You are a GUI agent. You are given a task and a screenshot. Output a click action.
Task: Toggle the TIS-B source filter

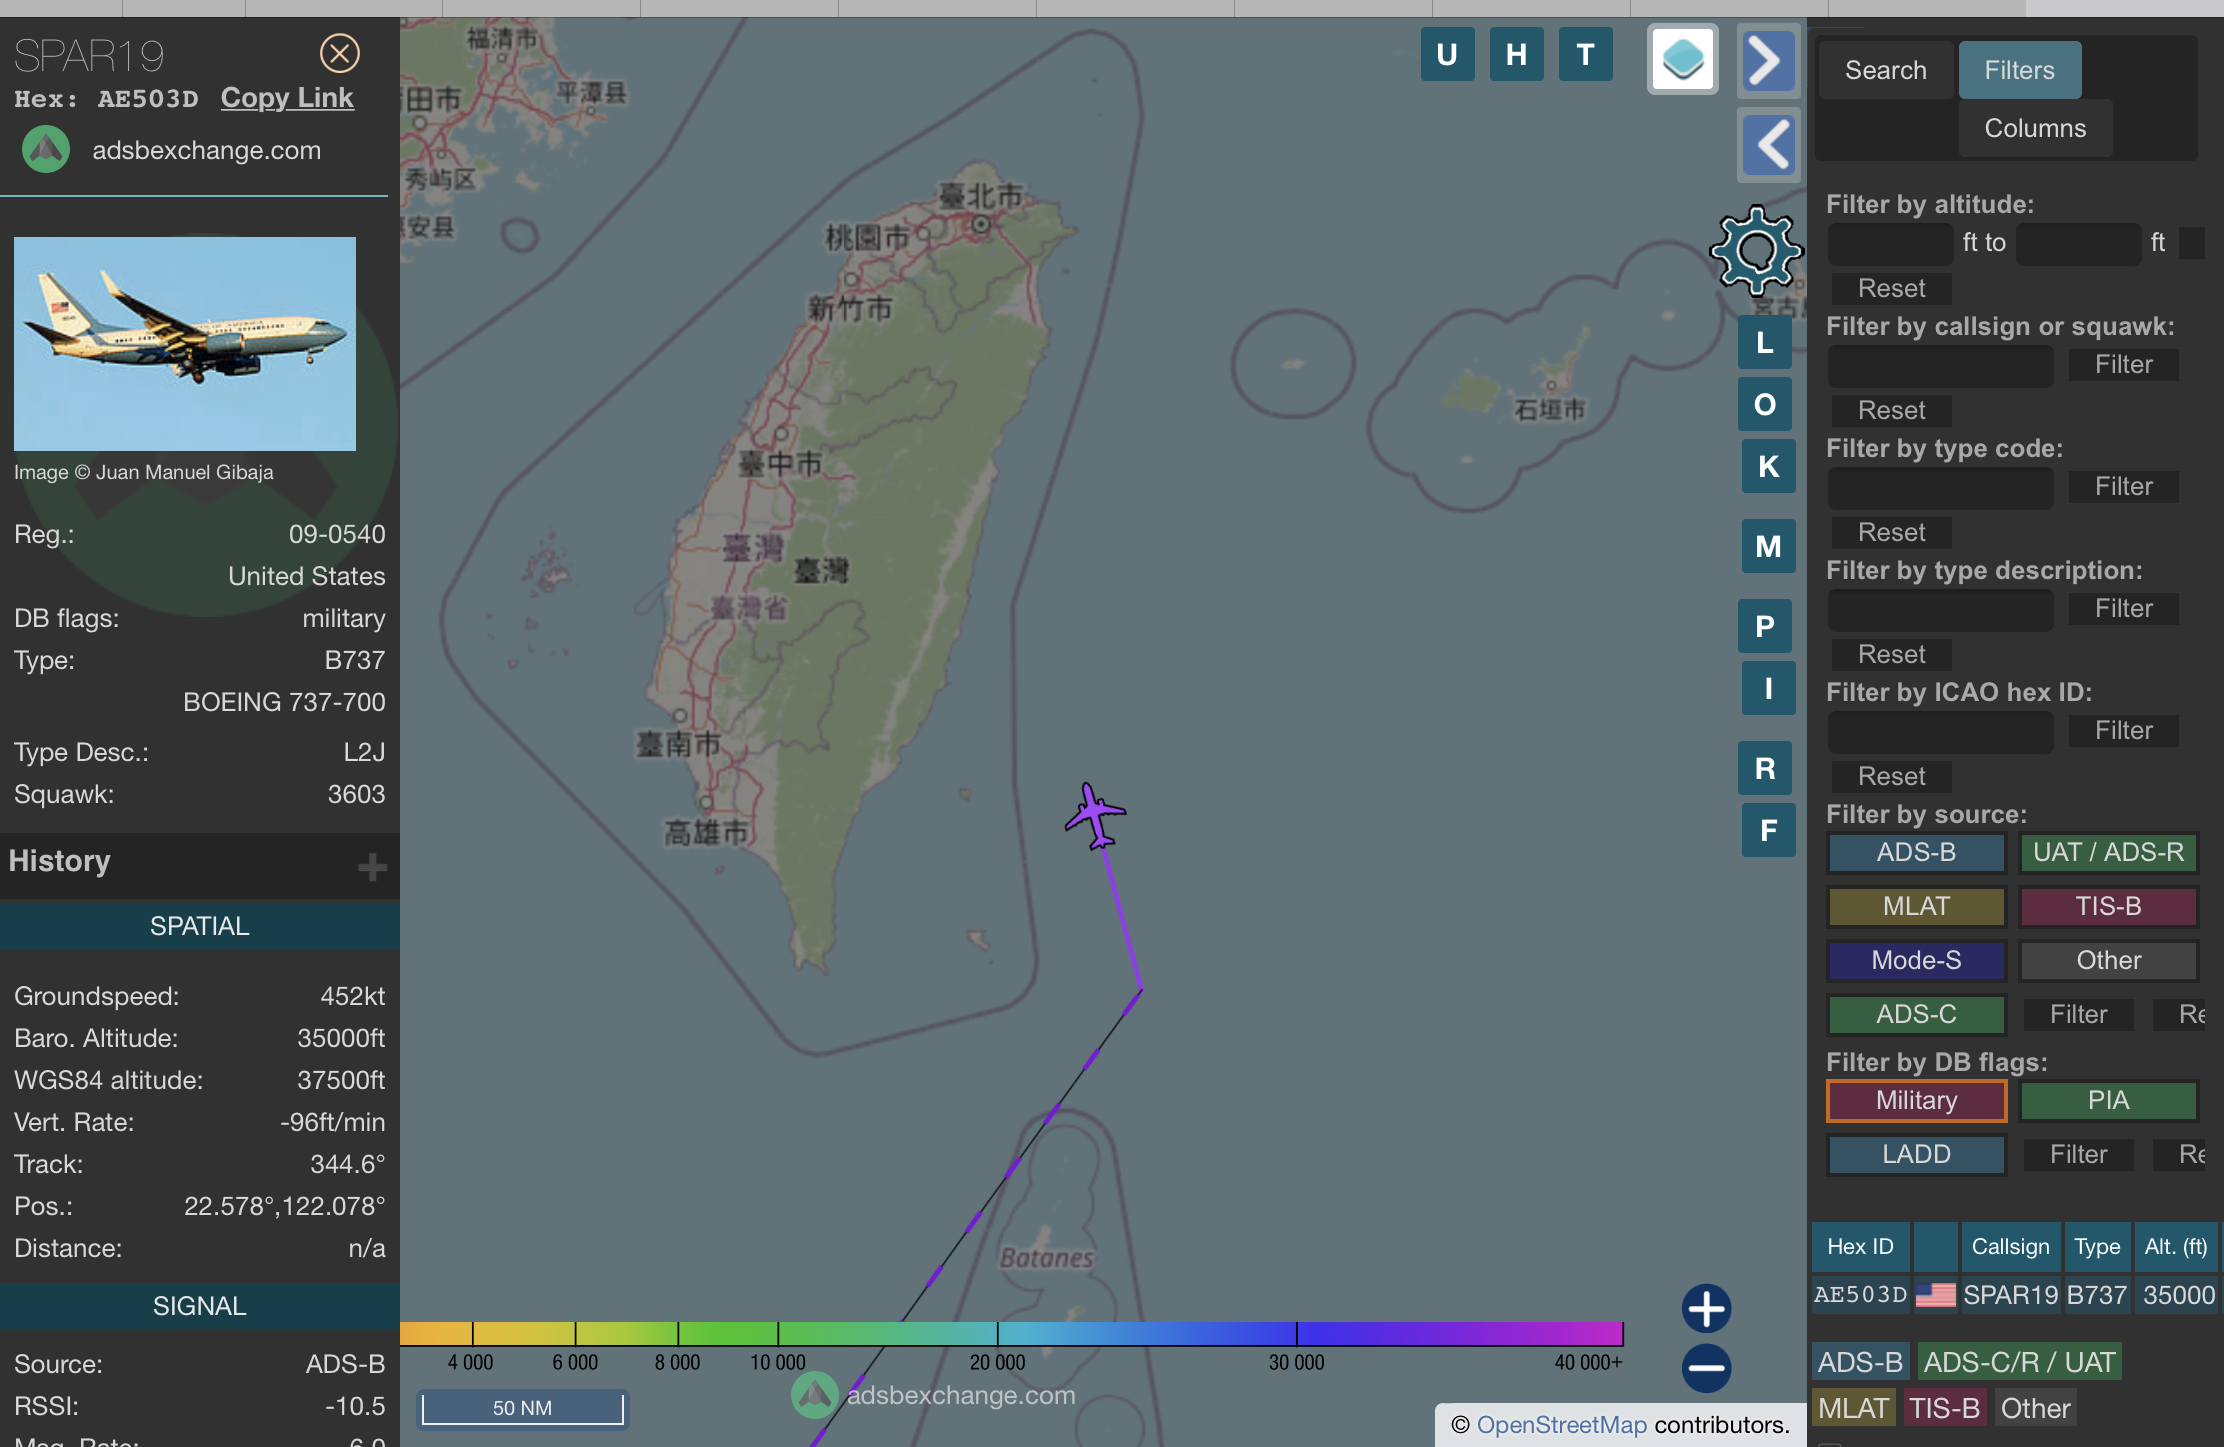[x=2108, y=907]
